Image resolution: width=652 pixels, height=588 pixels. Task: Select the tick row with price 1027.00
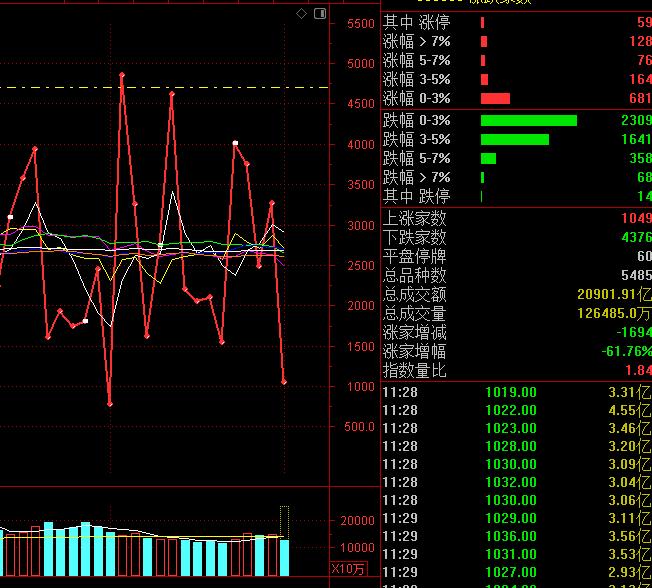click(517, 572)
